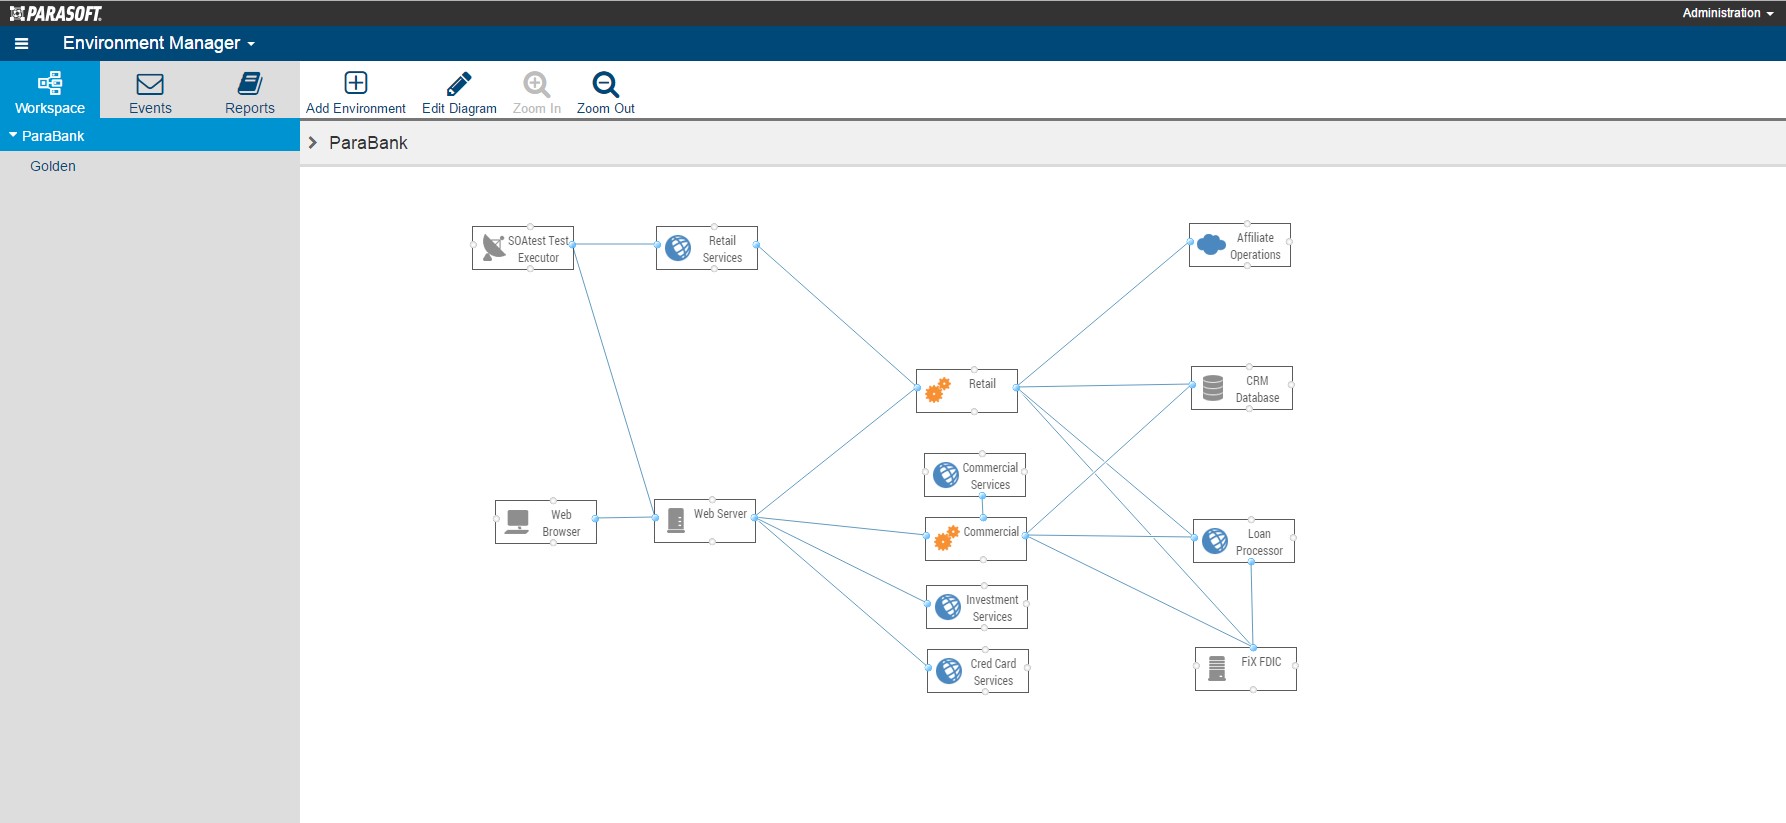Select the Affiliate Operations cloud icon

click(x=1211, y=244)
